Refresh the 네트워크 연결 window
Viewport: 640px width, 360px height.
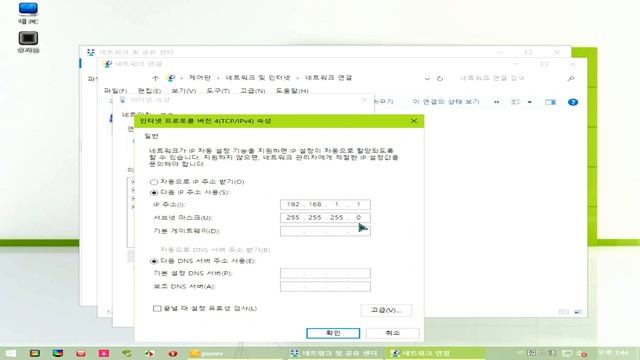(x=440, y=78)
